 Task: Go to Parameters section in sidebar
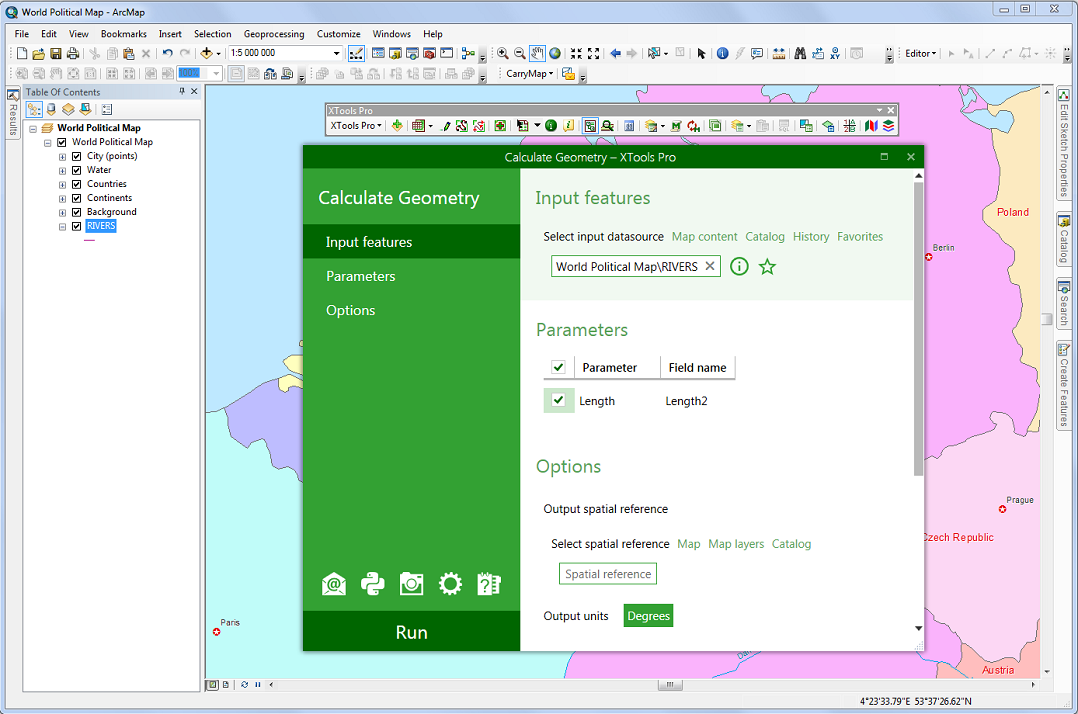pos(411,276)
